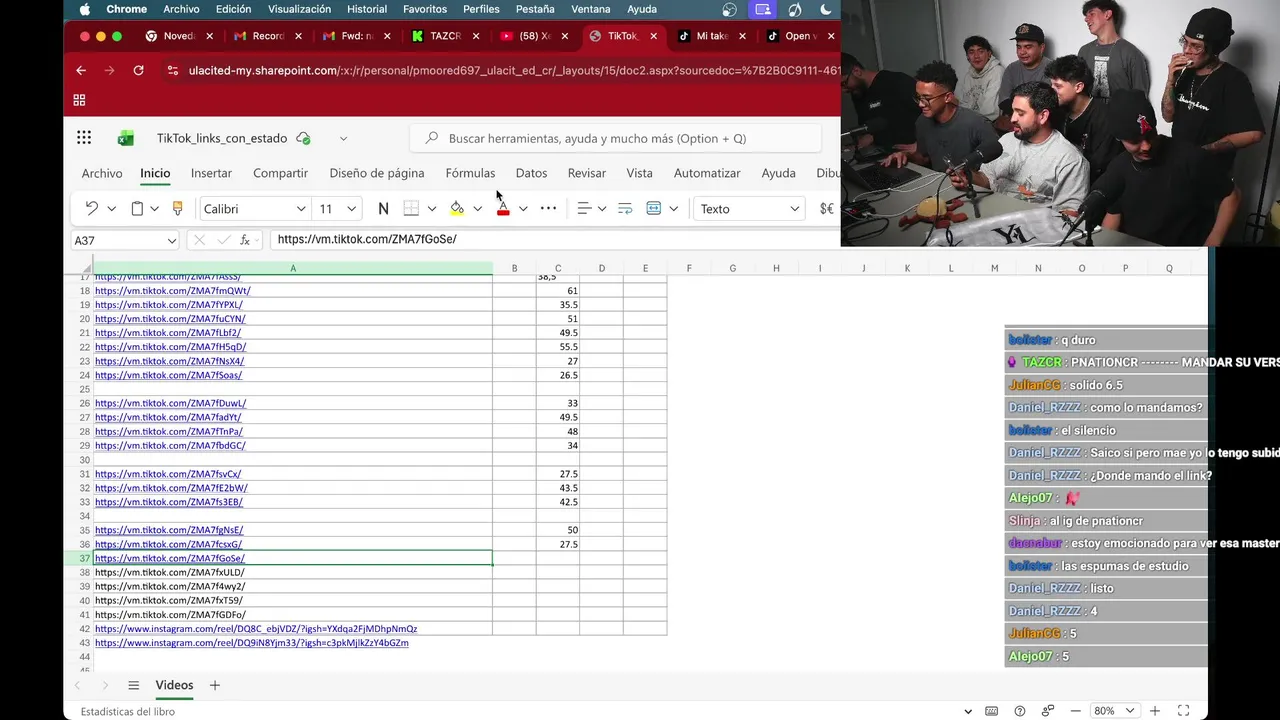Open the Texto number format dropdown
This screenshot has width=1280, height=720.
750,208
